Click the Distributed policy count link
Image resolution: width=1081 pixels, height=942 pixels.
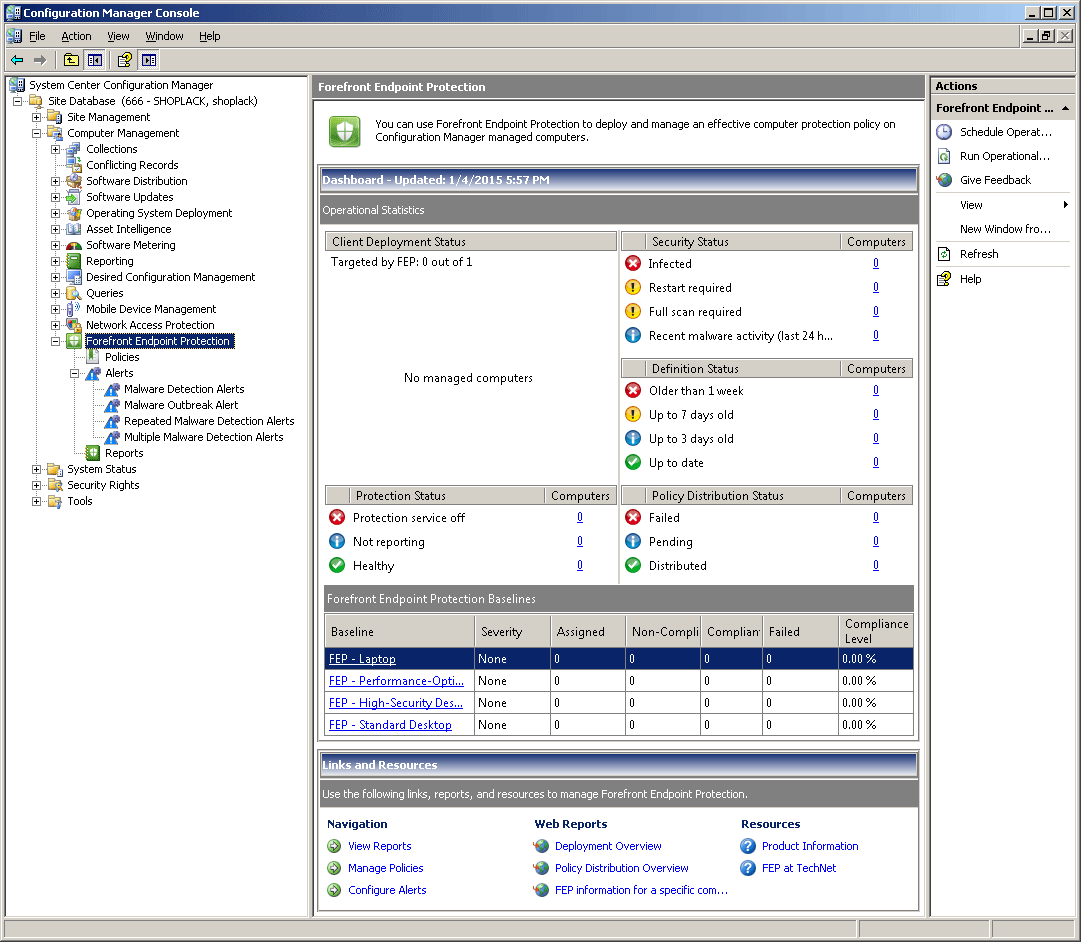coord(876,565)
